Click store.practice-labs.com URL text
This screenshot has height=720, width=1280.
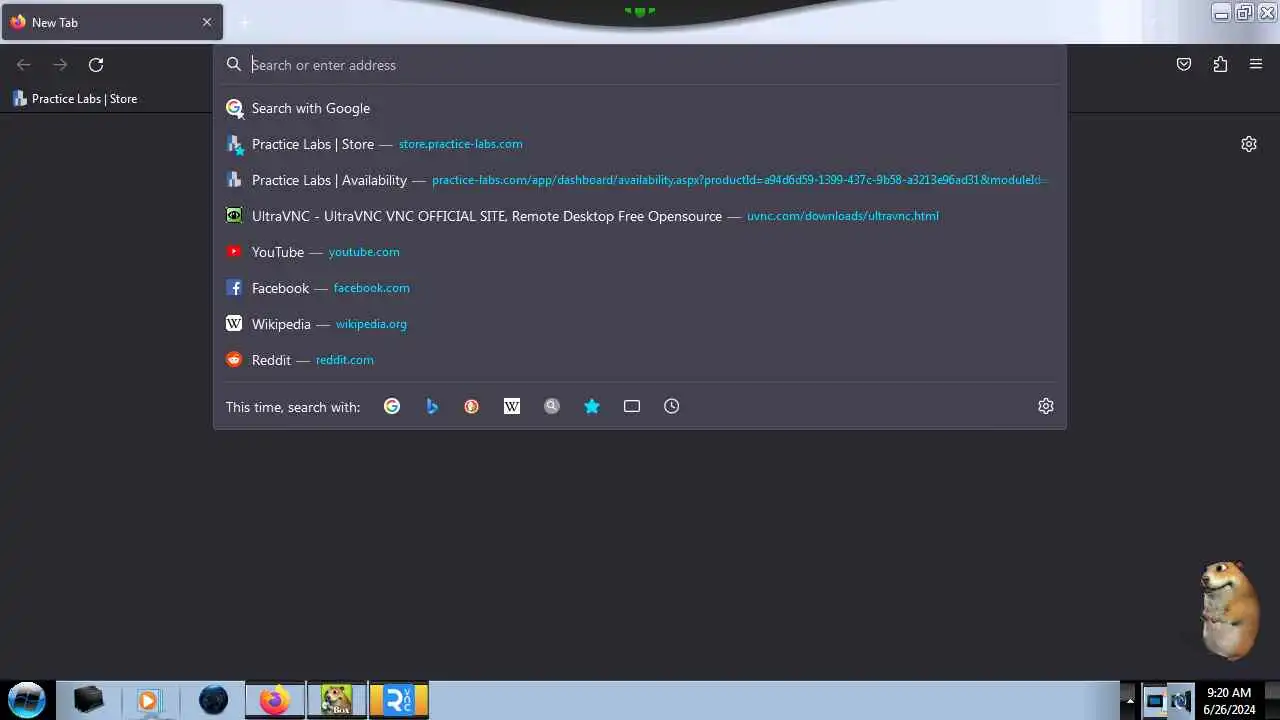click(x=460, y=144)
